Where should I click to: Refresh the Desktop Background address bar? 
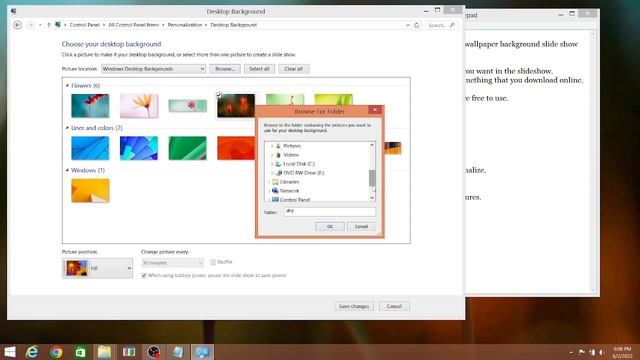point(416,25)
